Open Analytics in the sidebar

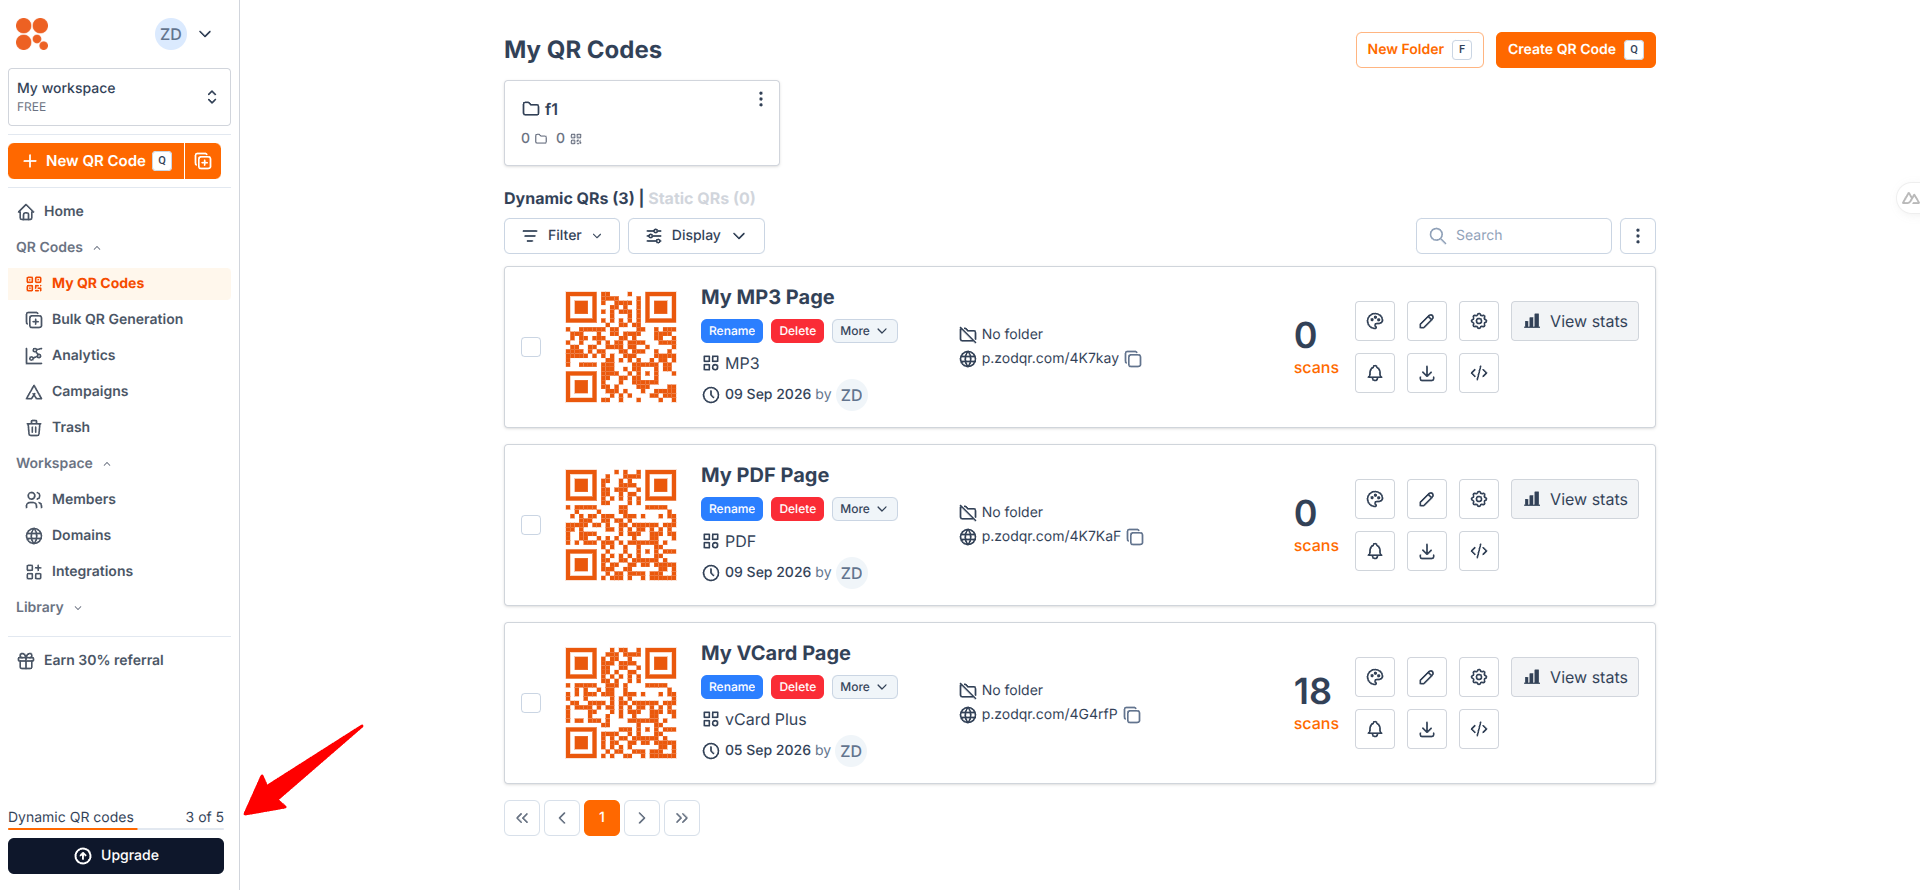(119, 355)
